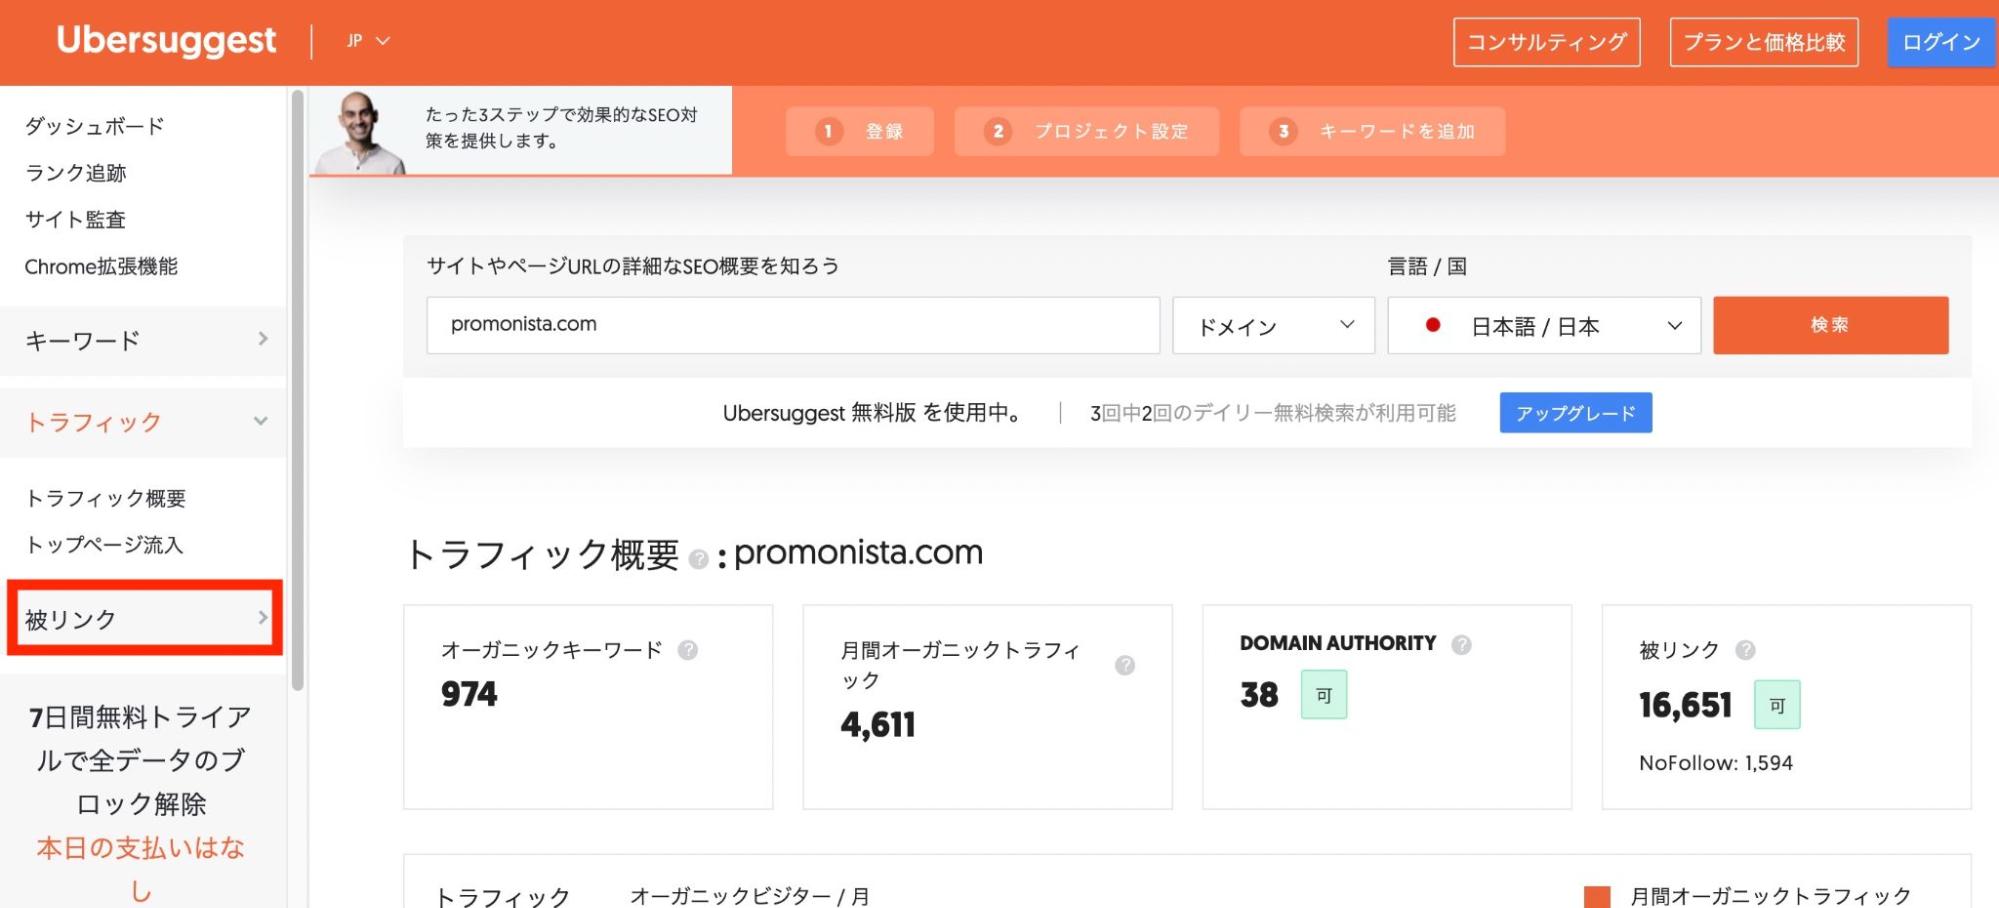Click step 2 プロジェクト設定 button
The image size is (1999, 908).
(x=1087, y=131)
